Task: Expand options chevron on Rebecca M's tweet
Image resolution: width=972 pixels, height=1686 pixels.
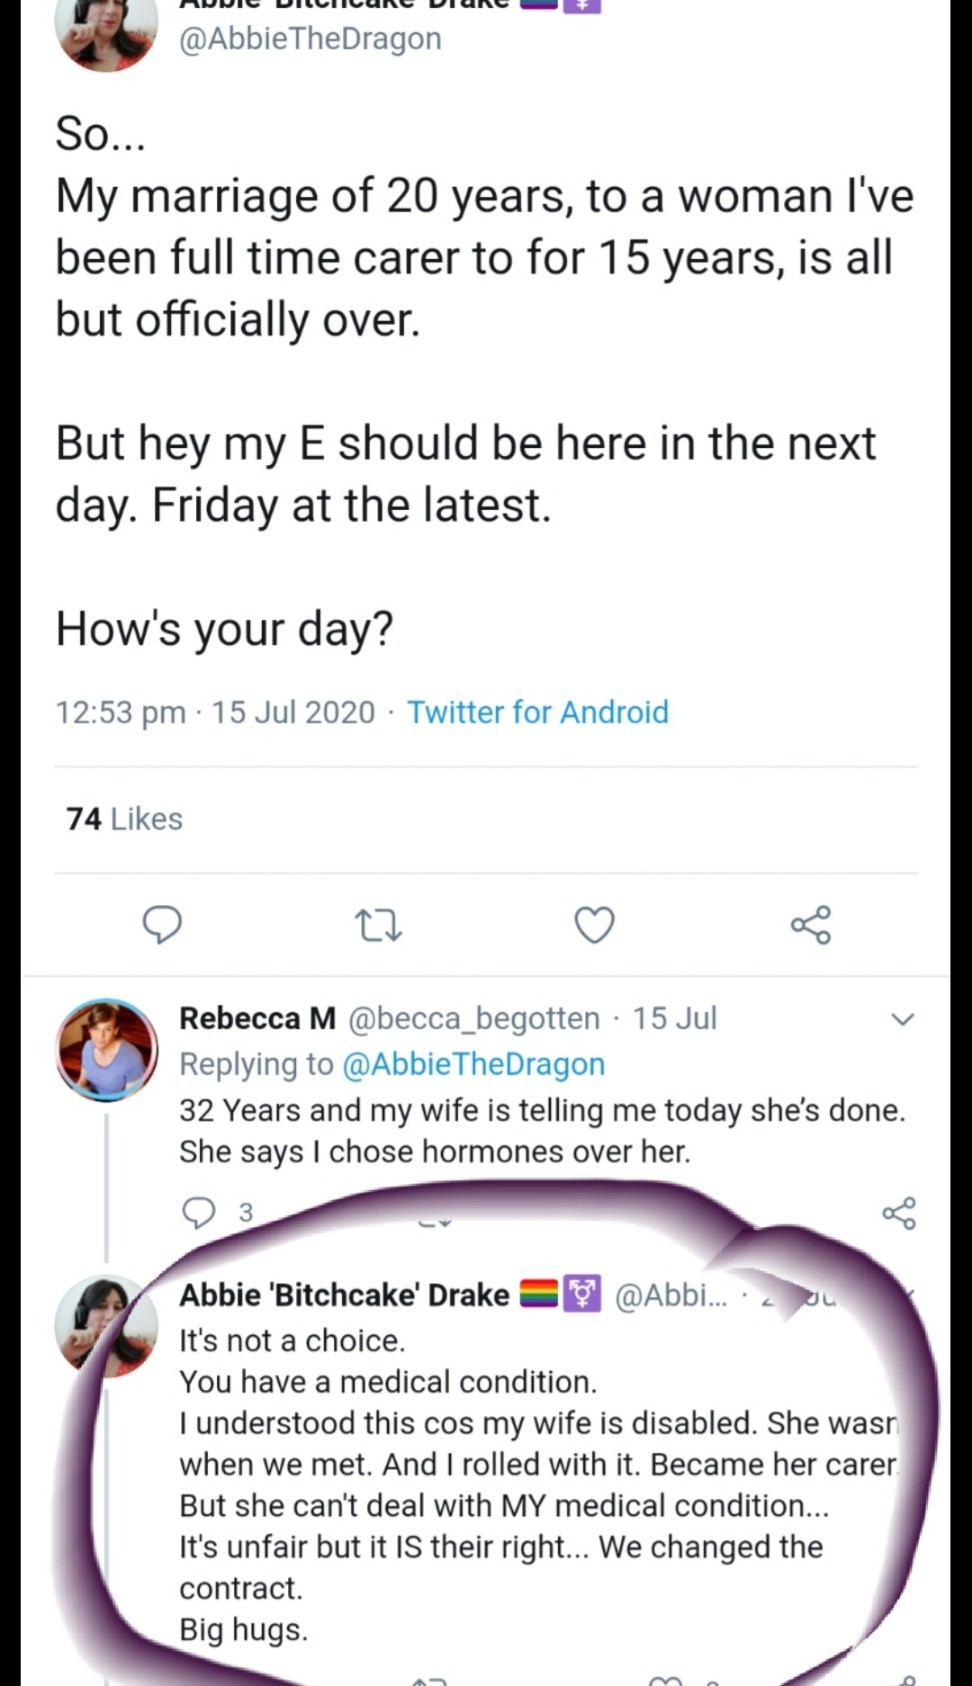Action: pos(902,1019)
